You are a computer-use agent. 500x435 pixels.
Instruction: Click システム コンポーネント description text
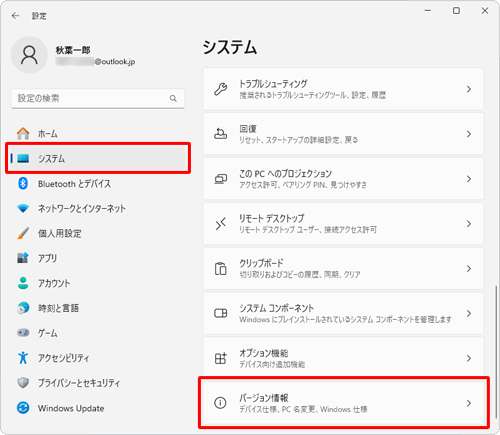click(x=345, y=320)
